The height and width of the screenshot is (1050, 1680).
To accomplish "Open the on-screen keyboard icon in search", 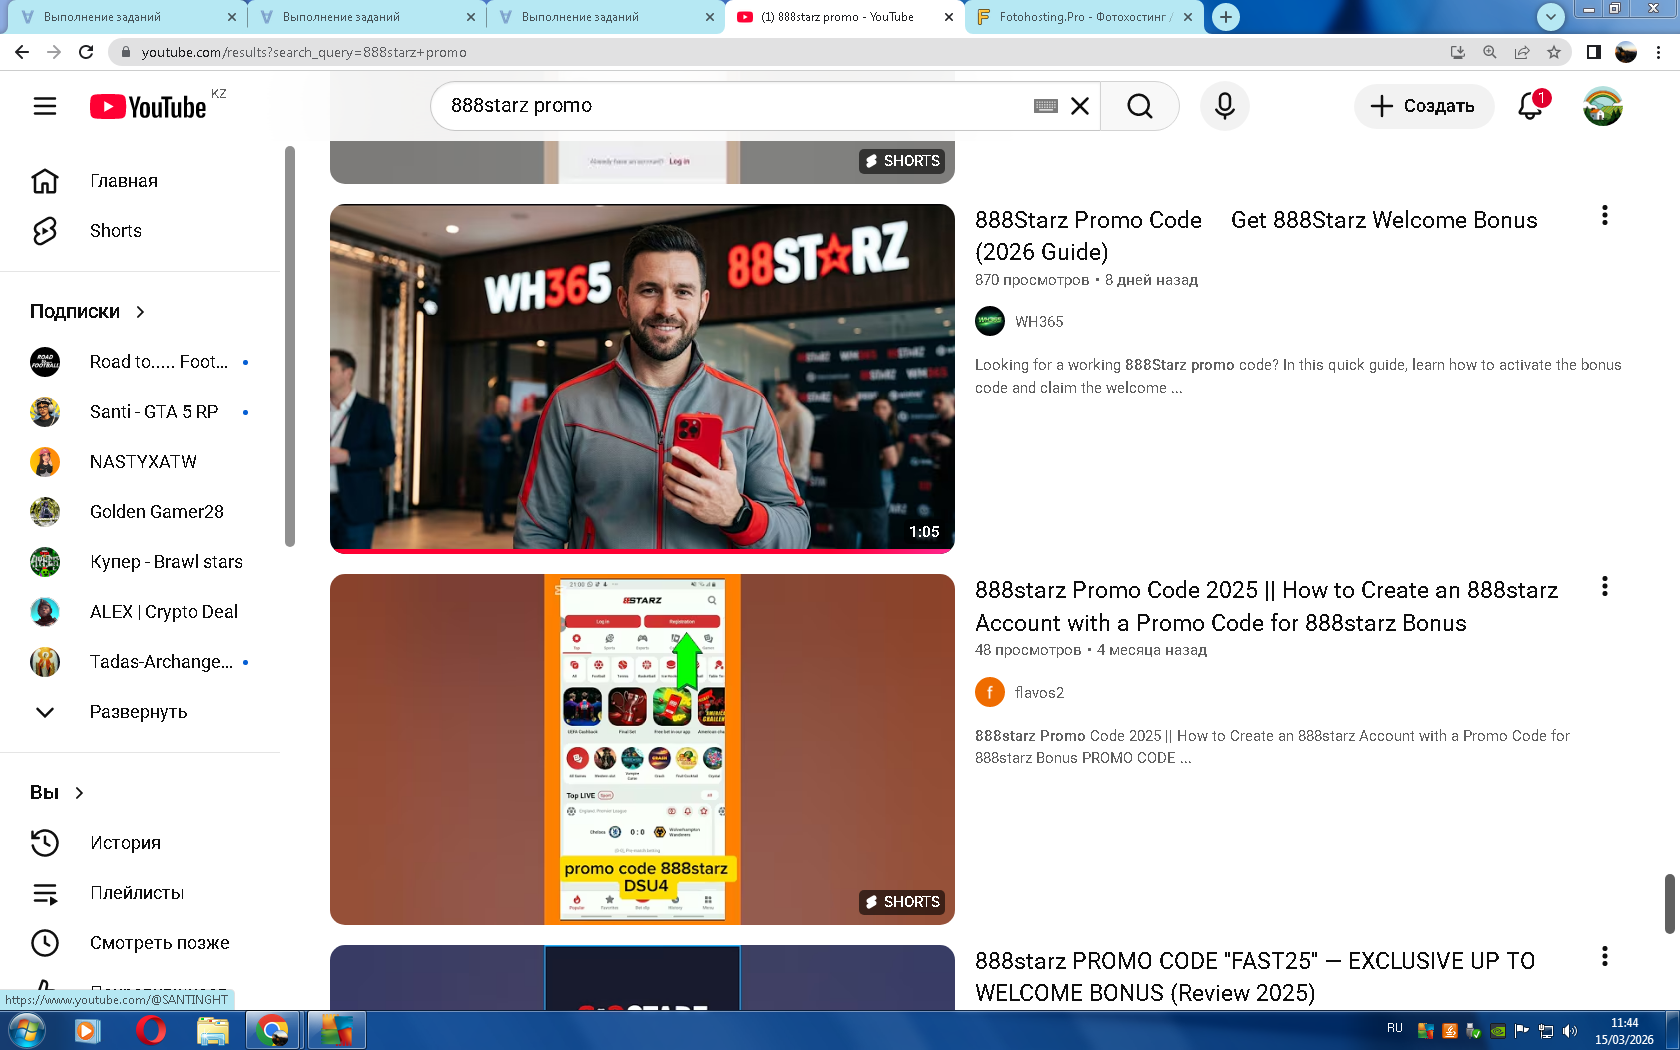I will click(1045, 106).
